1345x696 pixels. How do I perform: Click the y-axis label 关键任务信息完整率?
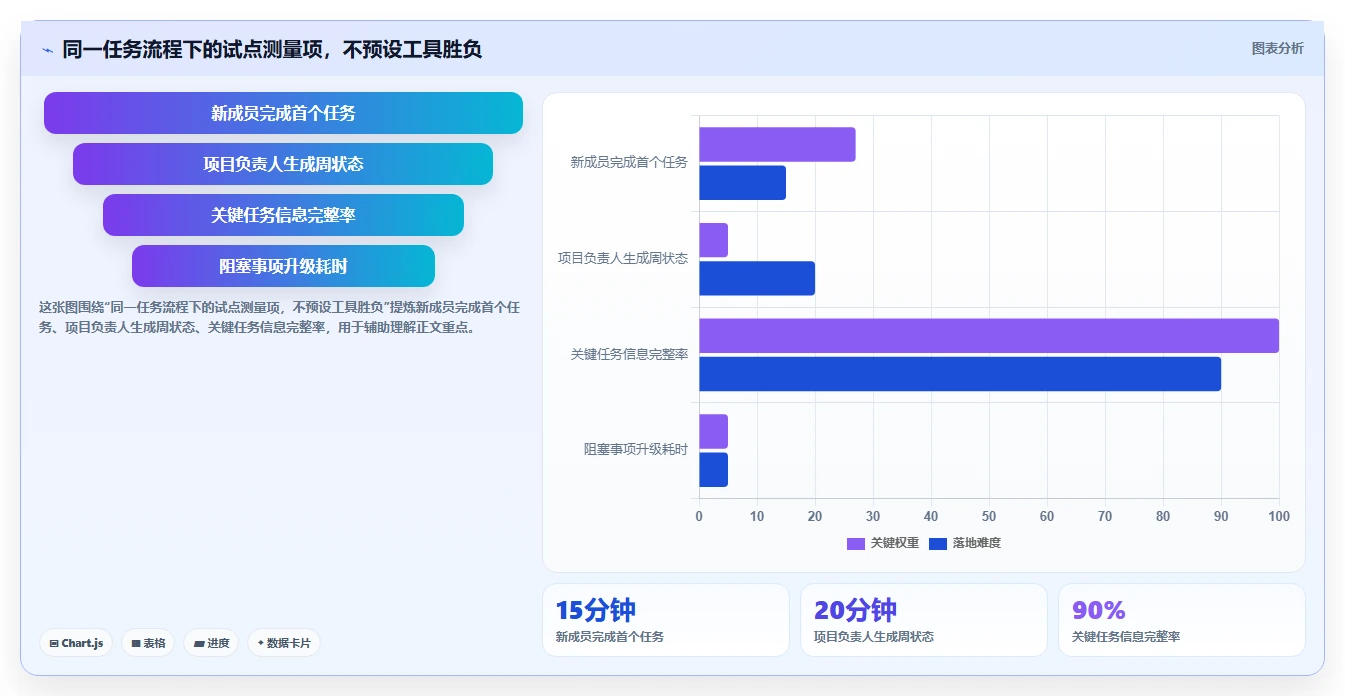click(x=629, y=354)
